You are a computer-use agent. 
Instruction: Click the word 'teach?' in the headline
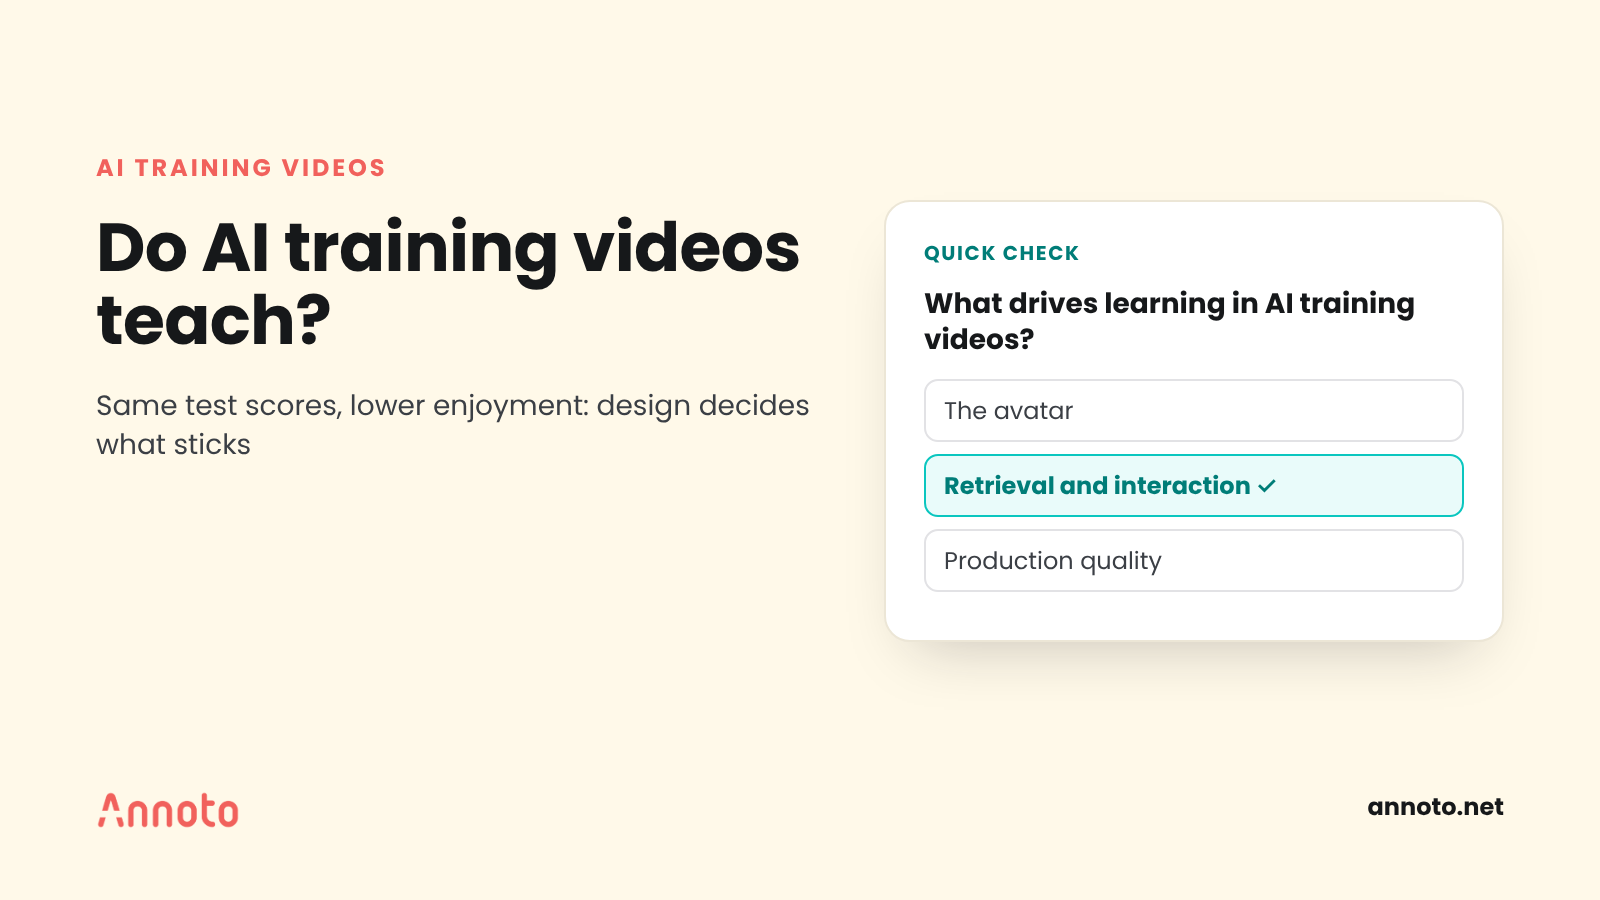tap(214, 320)
